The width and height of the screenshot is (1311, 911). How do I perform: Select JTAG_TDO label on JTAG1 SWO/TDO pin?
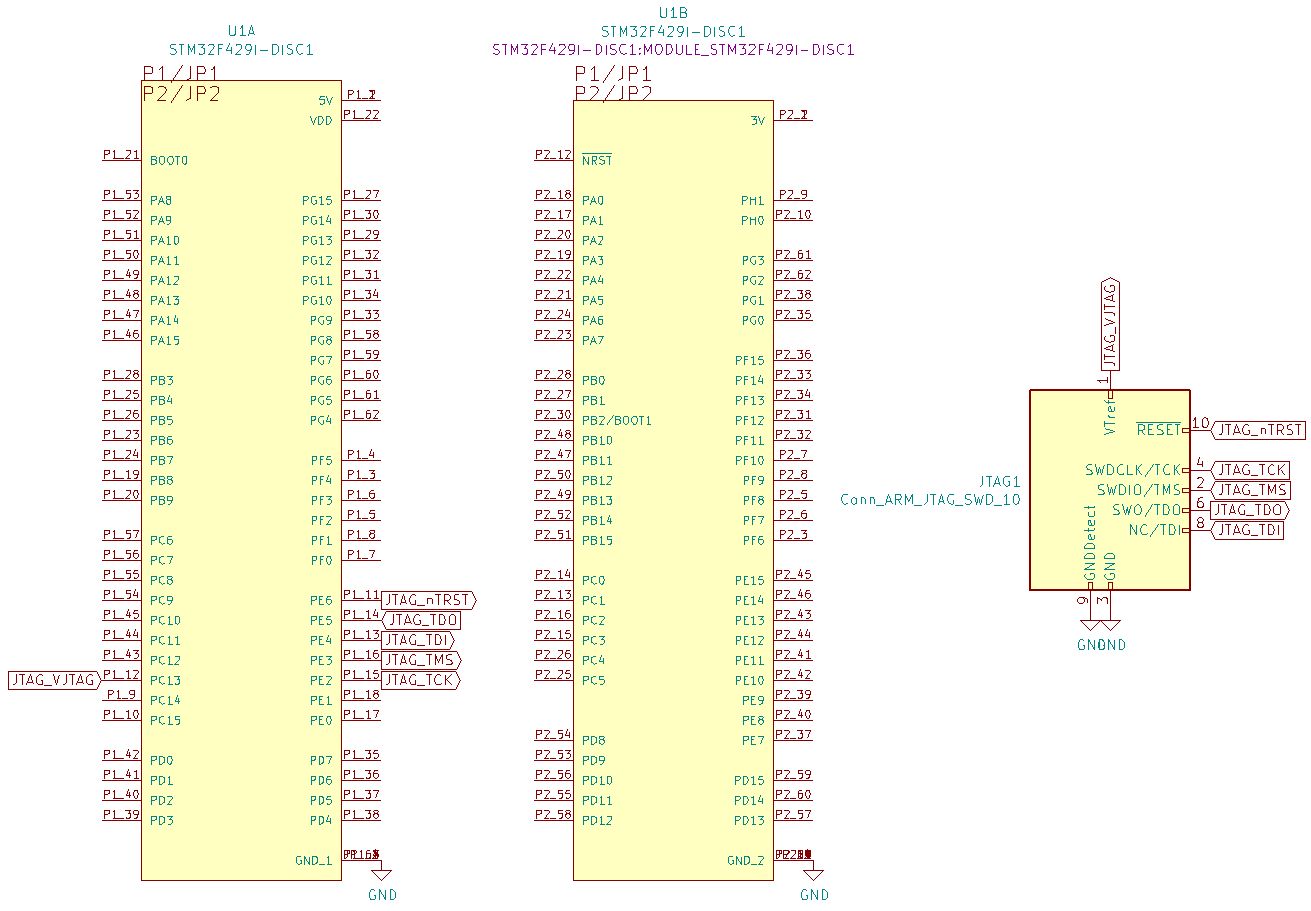coord(1250,510)
